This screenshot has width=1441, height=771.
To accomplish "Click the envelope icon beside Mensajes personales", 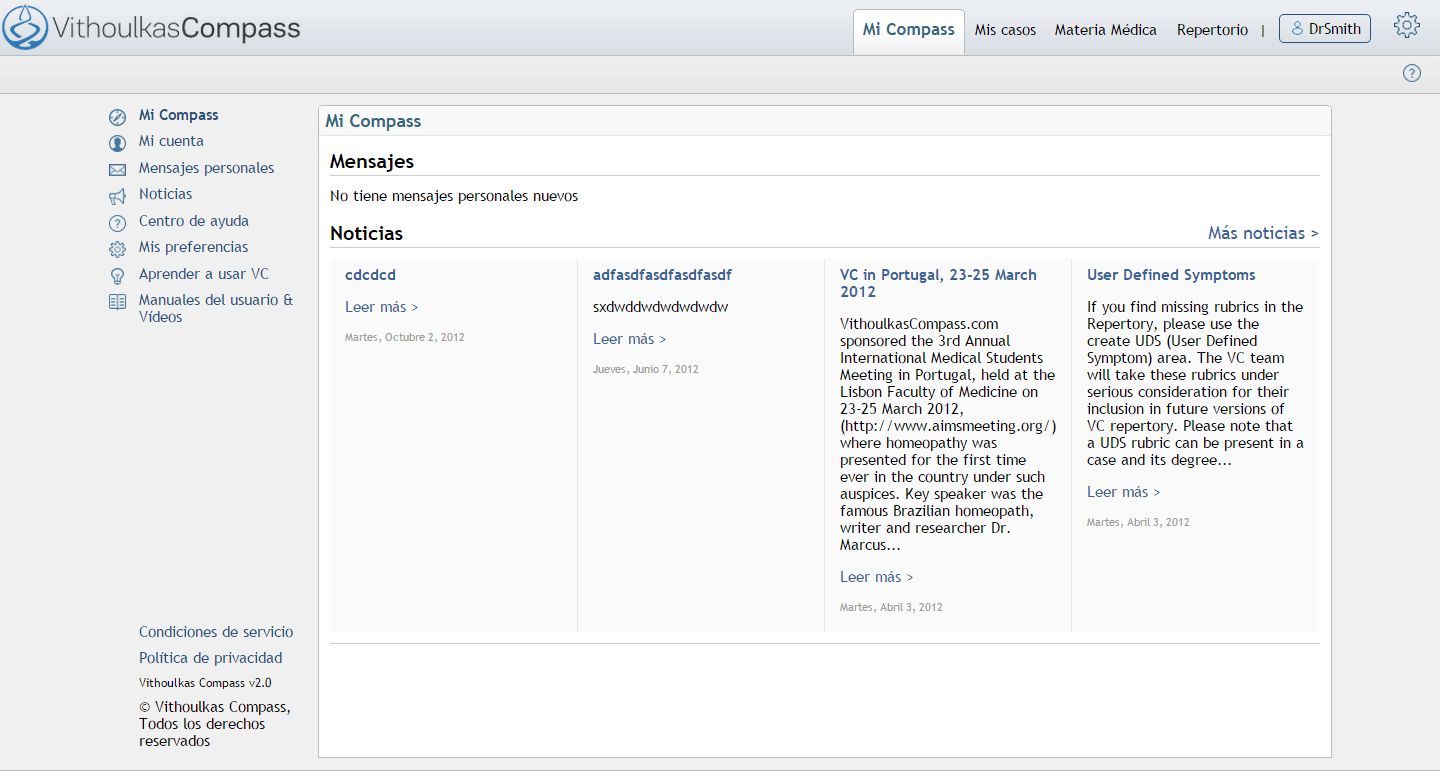I will click(x=118, y=170).
